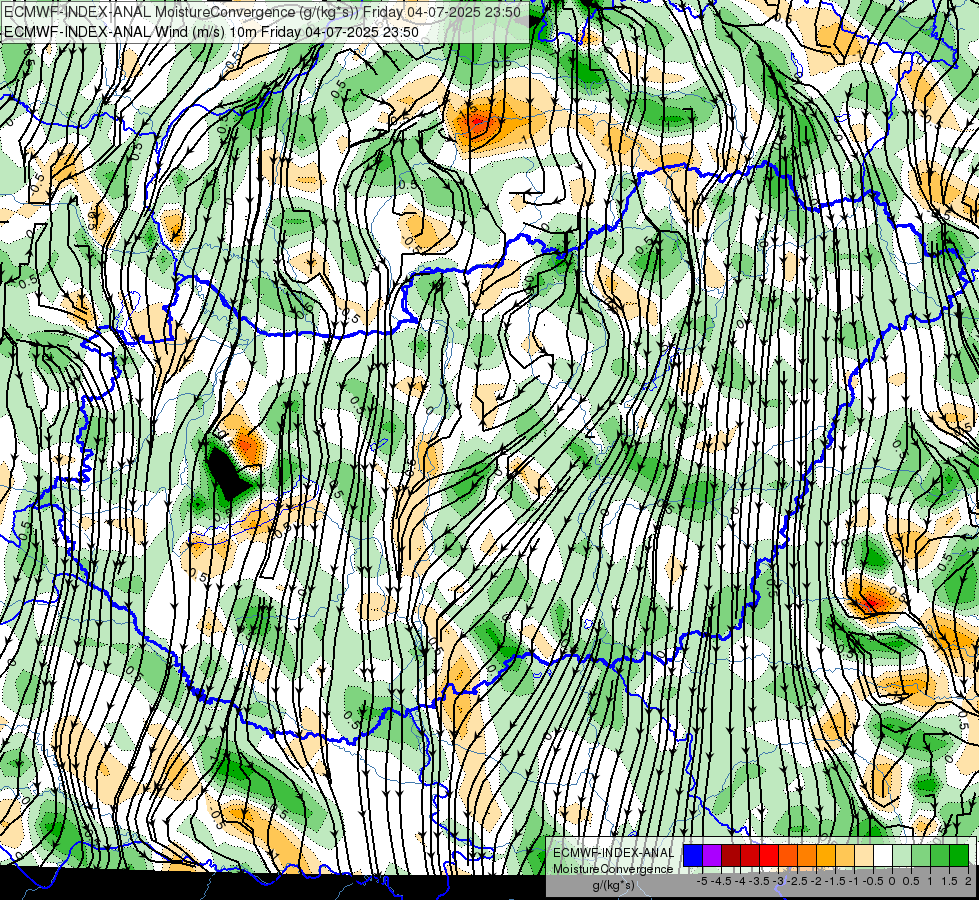Screen dimensions: 979x900
Task: Pick the darkest green swatch before 2
Action: coord(959,856)
